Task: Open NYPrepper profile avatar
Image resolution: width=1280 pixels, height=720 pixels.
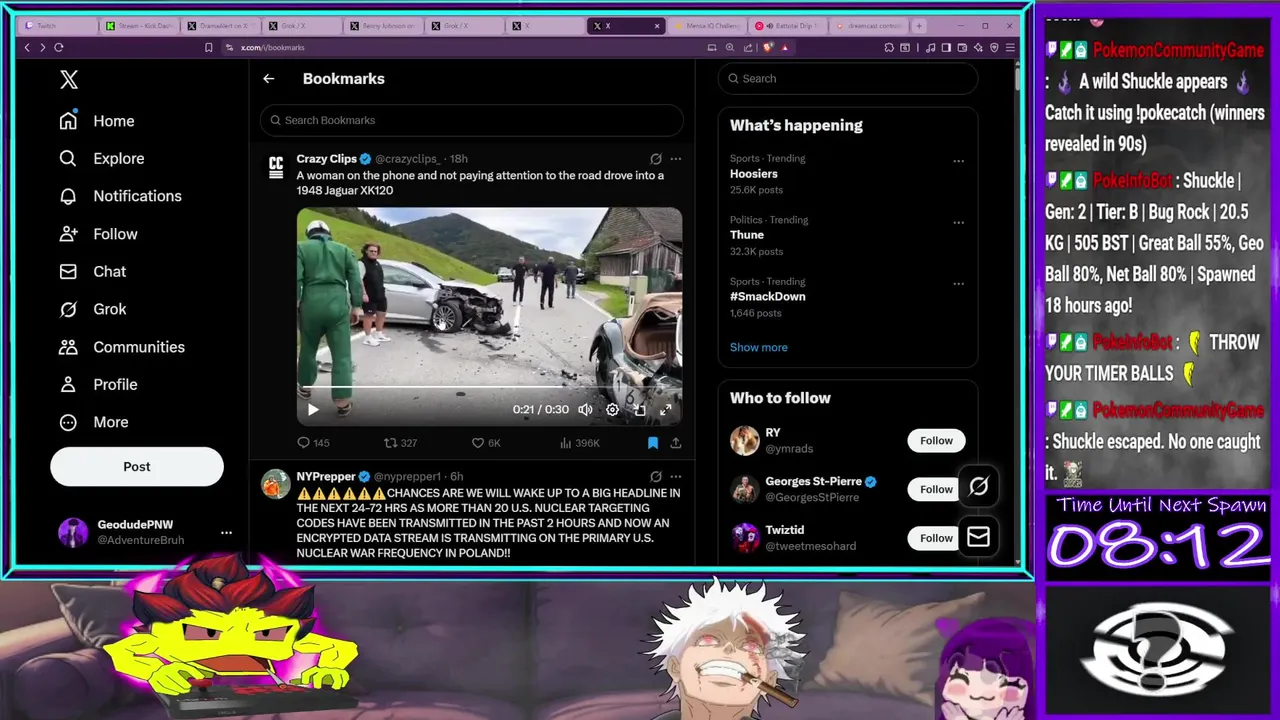Action: coord(276,484)
